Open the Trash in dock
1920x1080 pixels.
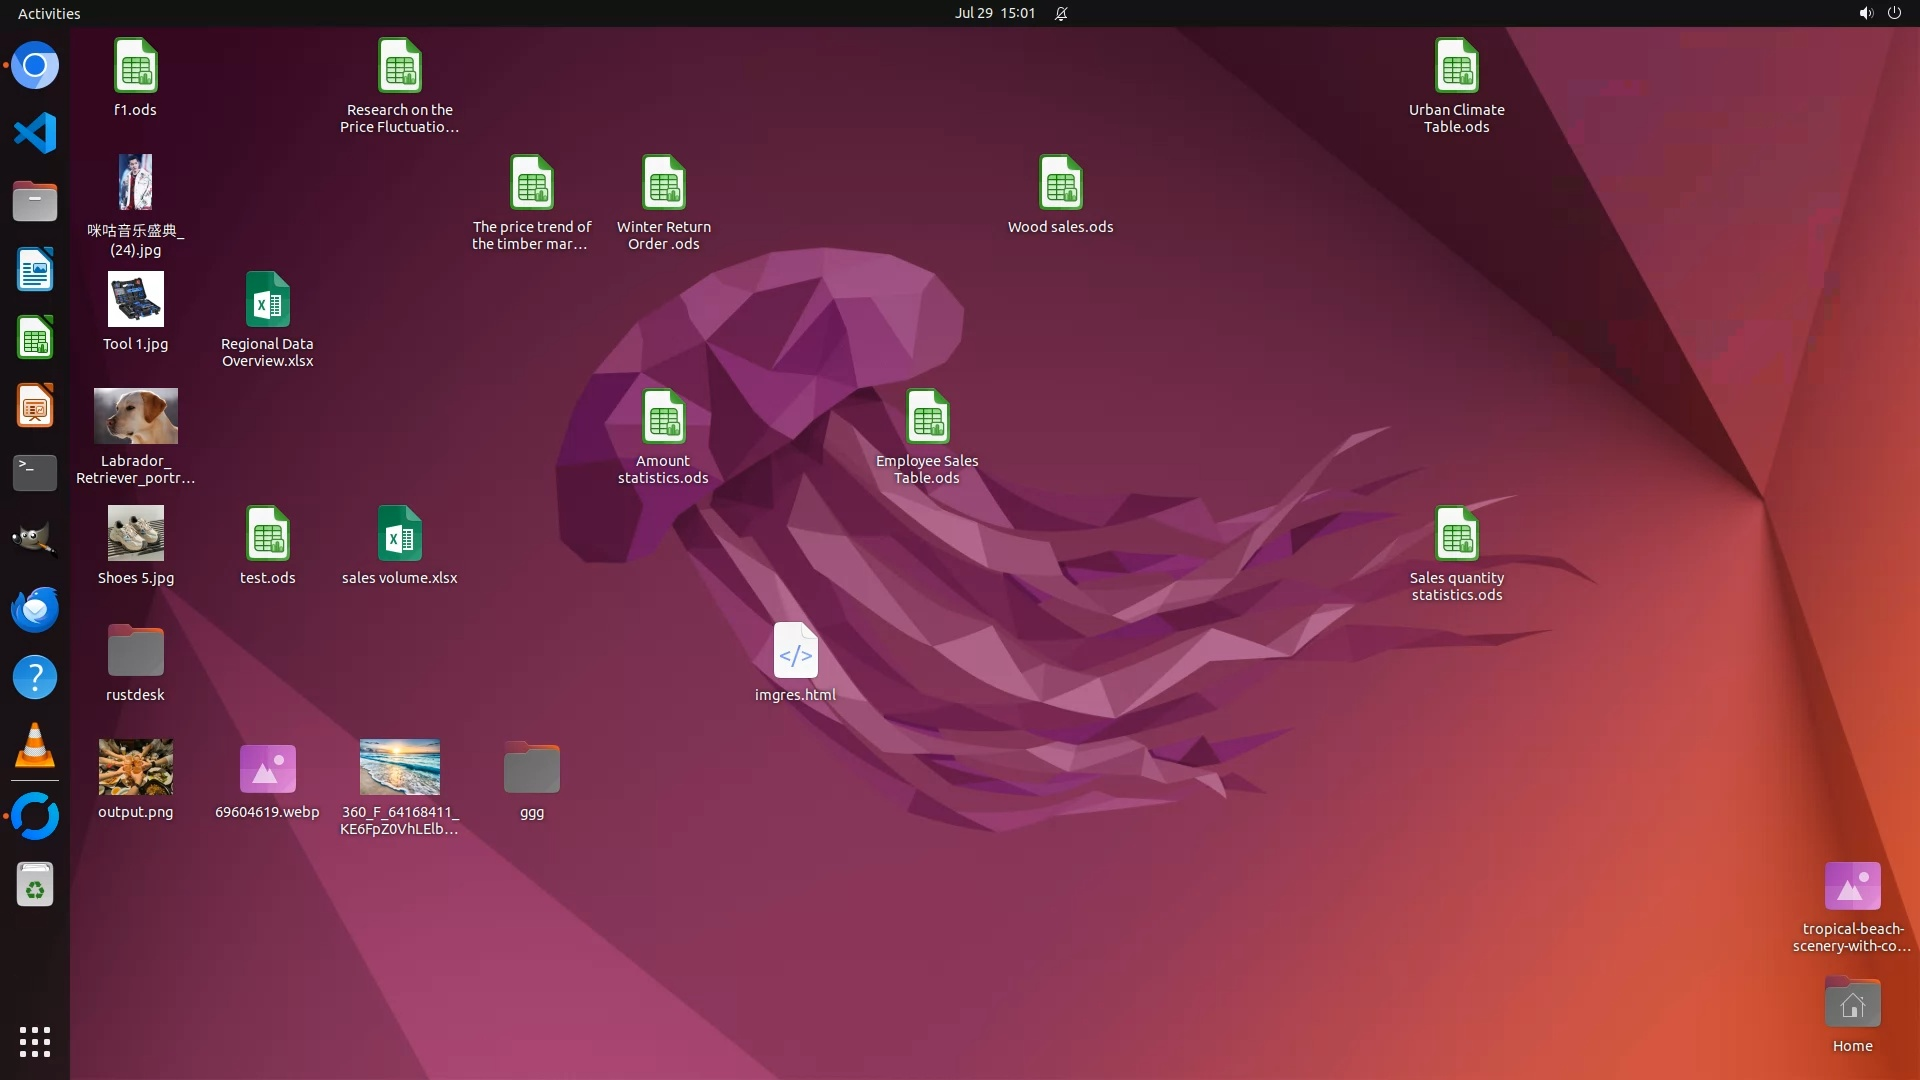coord(35,885)
